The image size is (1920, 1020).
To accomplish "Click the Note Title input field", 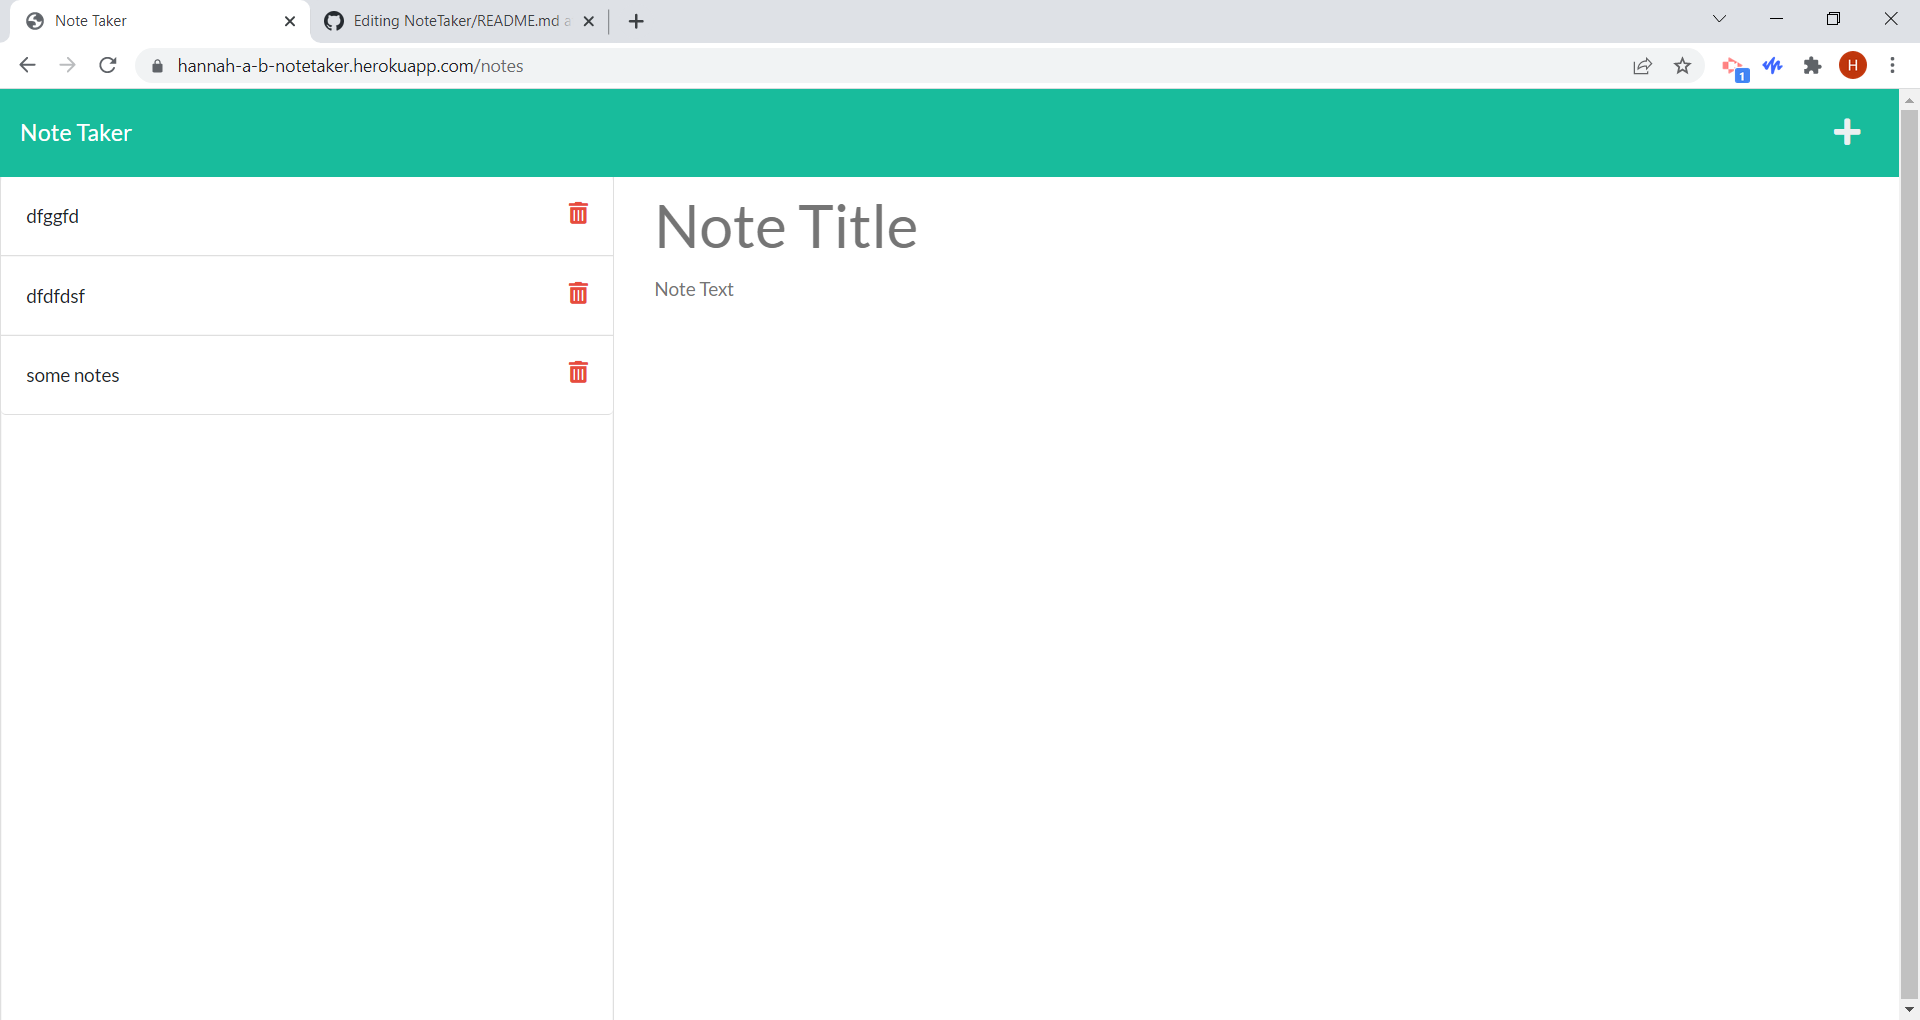I will click(x=786, y=227).
